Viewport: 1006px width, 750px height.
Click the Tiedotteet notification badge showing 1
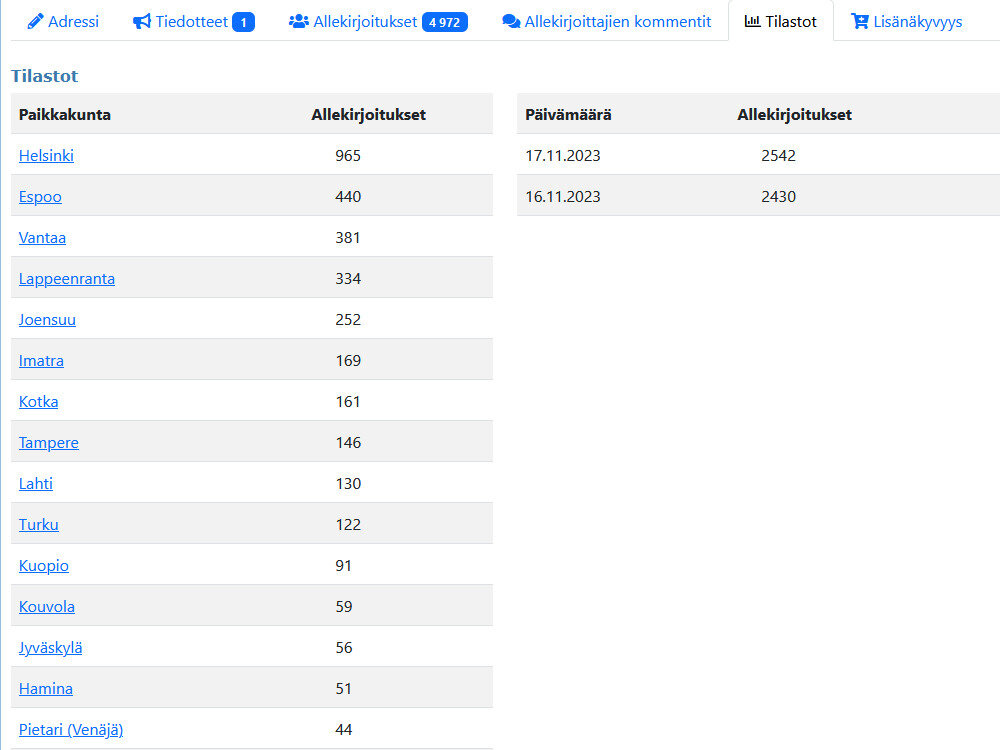pyautogui.click(x=243, y=21)
